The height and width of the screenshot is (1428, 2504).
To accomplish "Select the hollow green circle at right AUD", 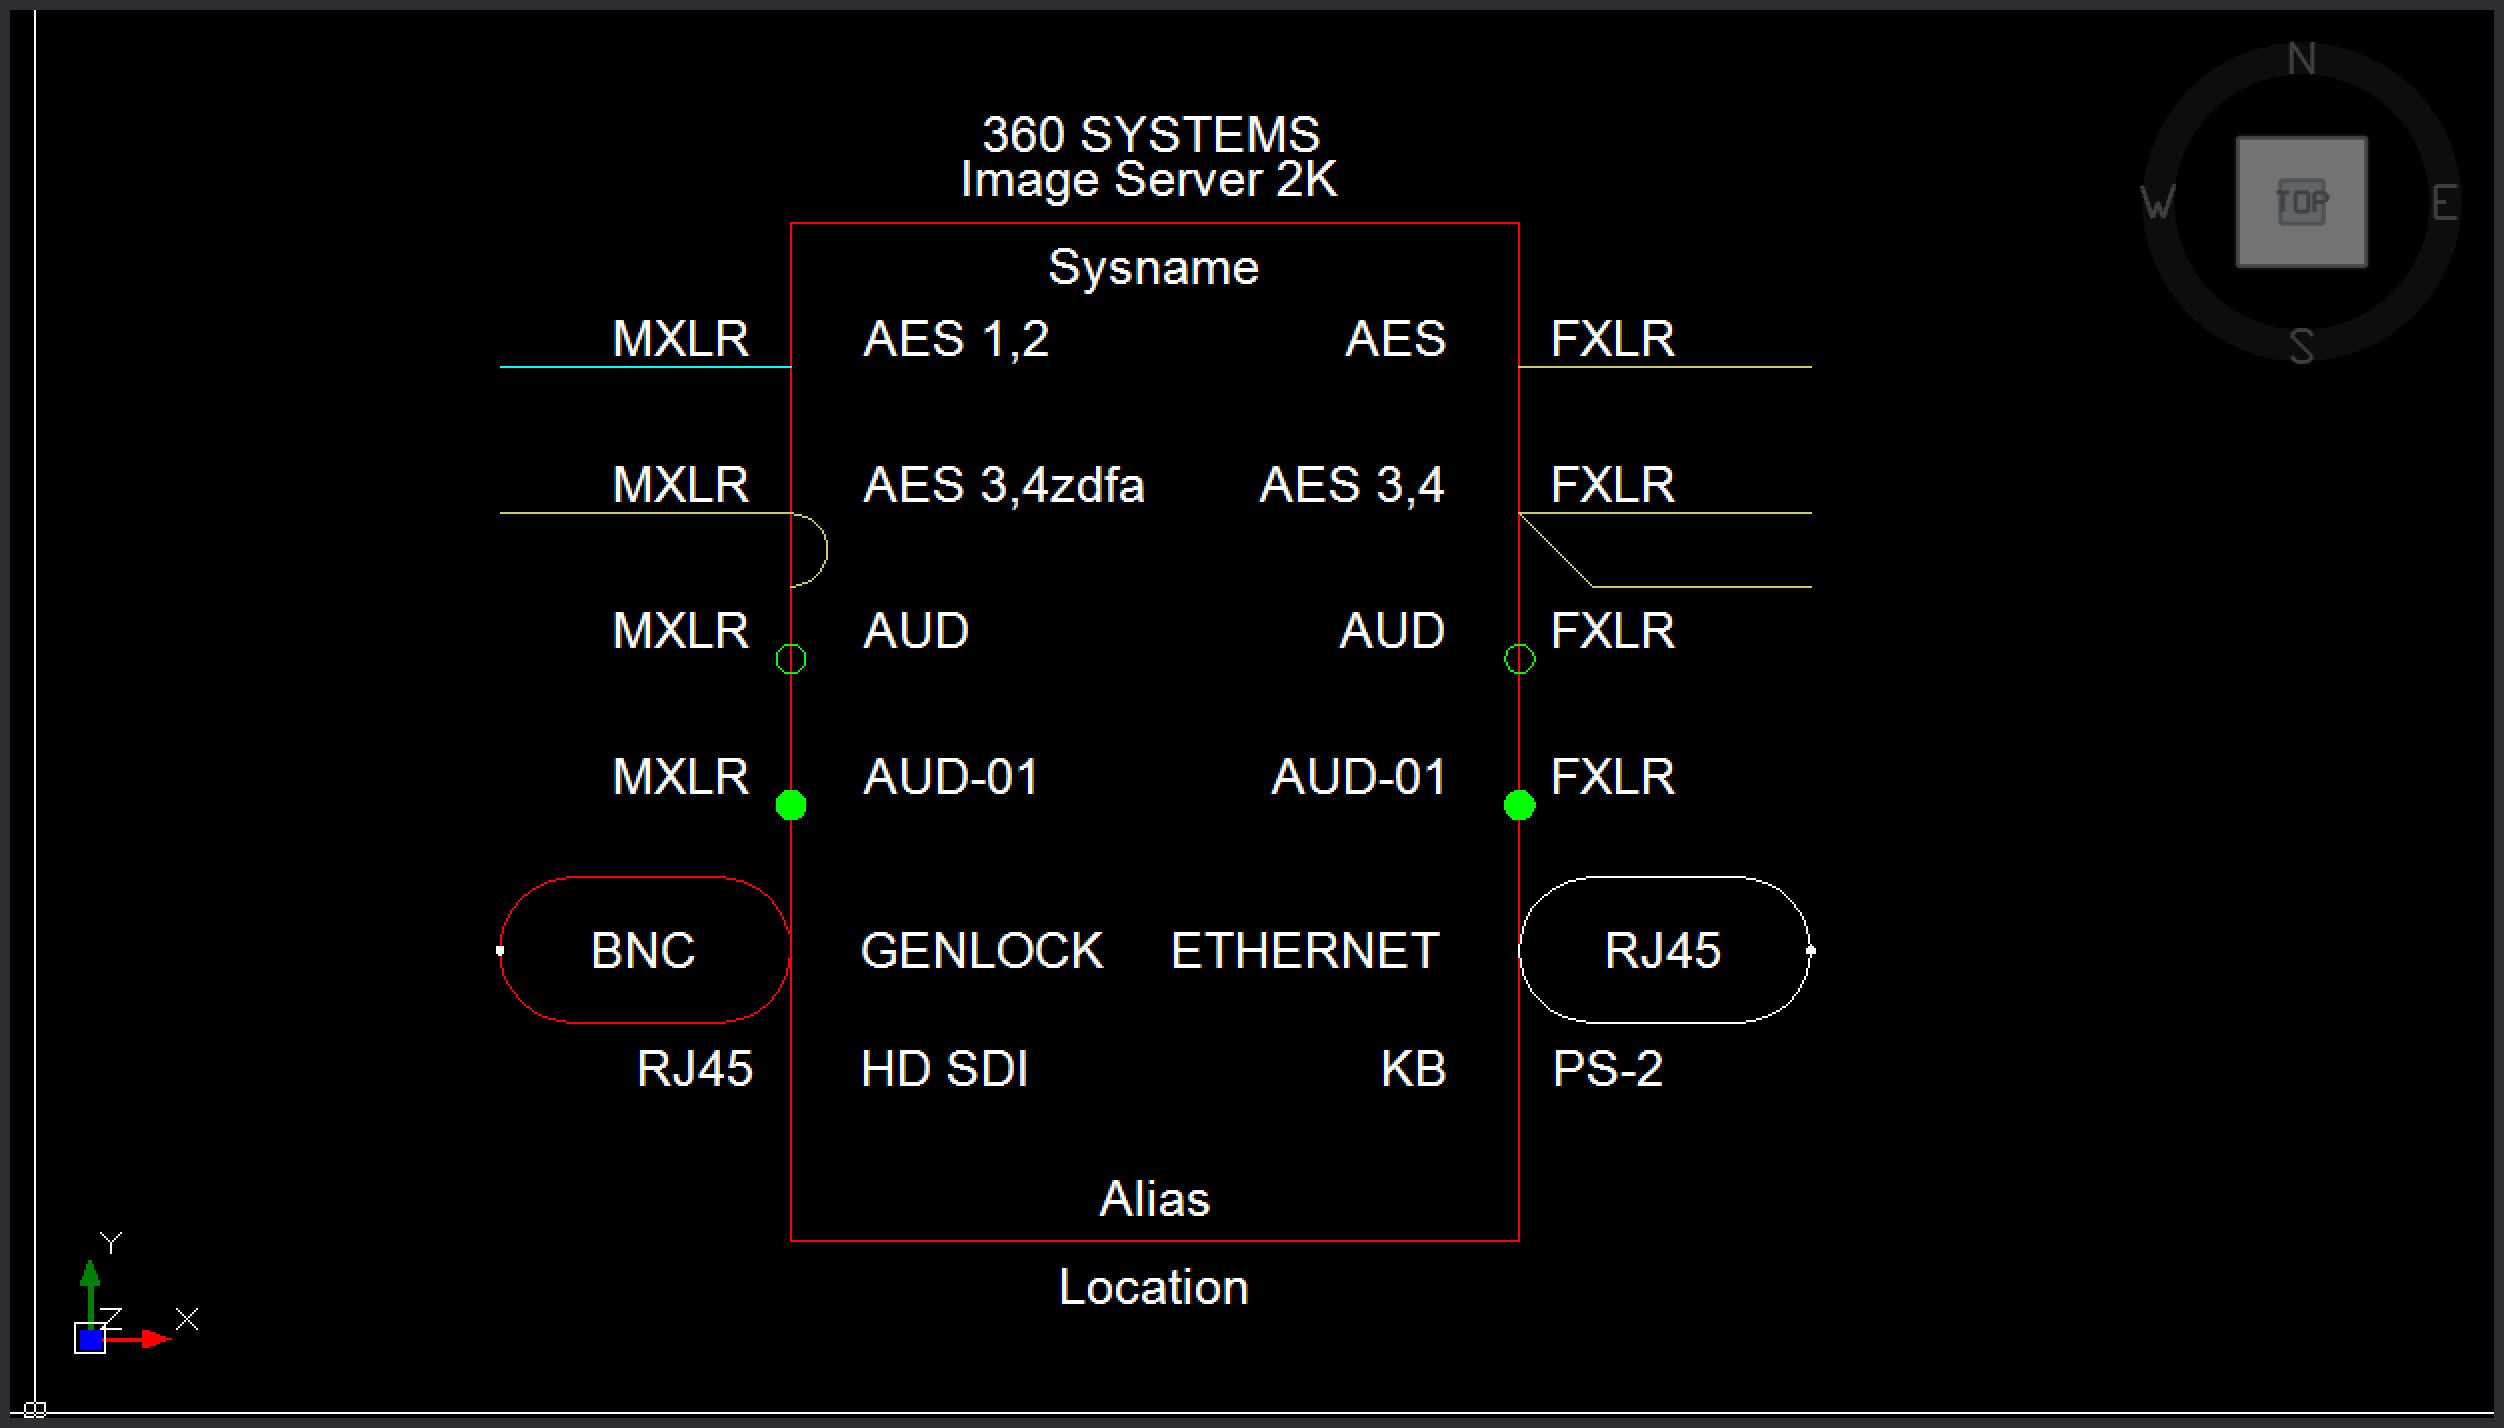I will tap(1519, 659).
